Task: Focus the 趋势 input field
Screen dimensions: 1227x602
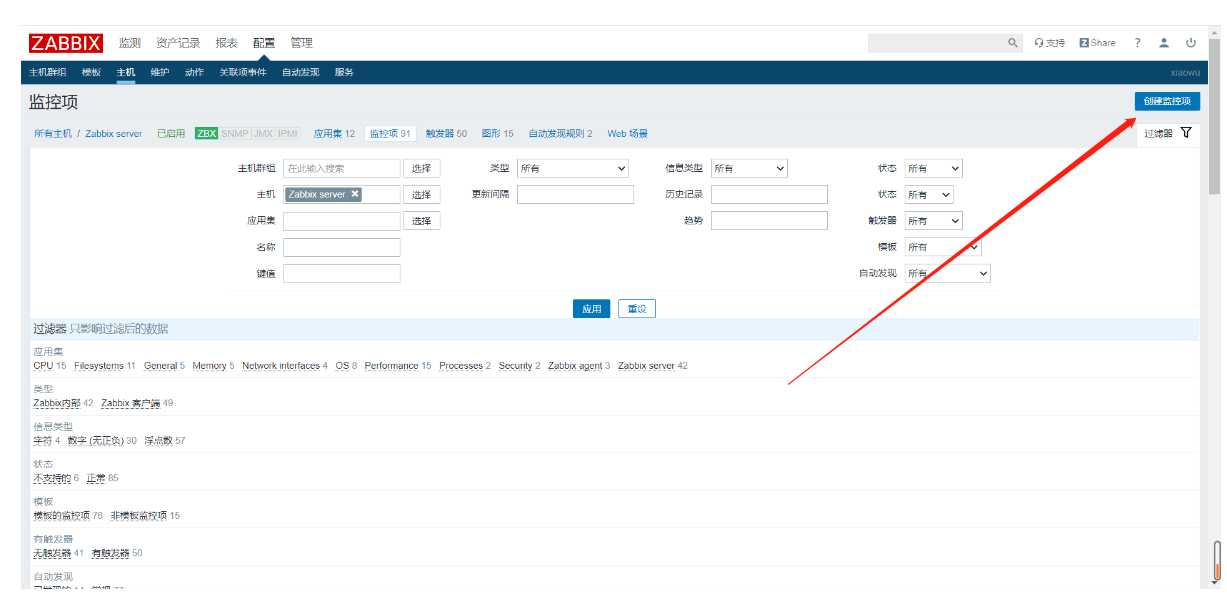Action: pos(769,221)
